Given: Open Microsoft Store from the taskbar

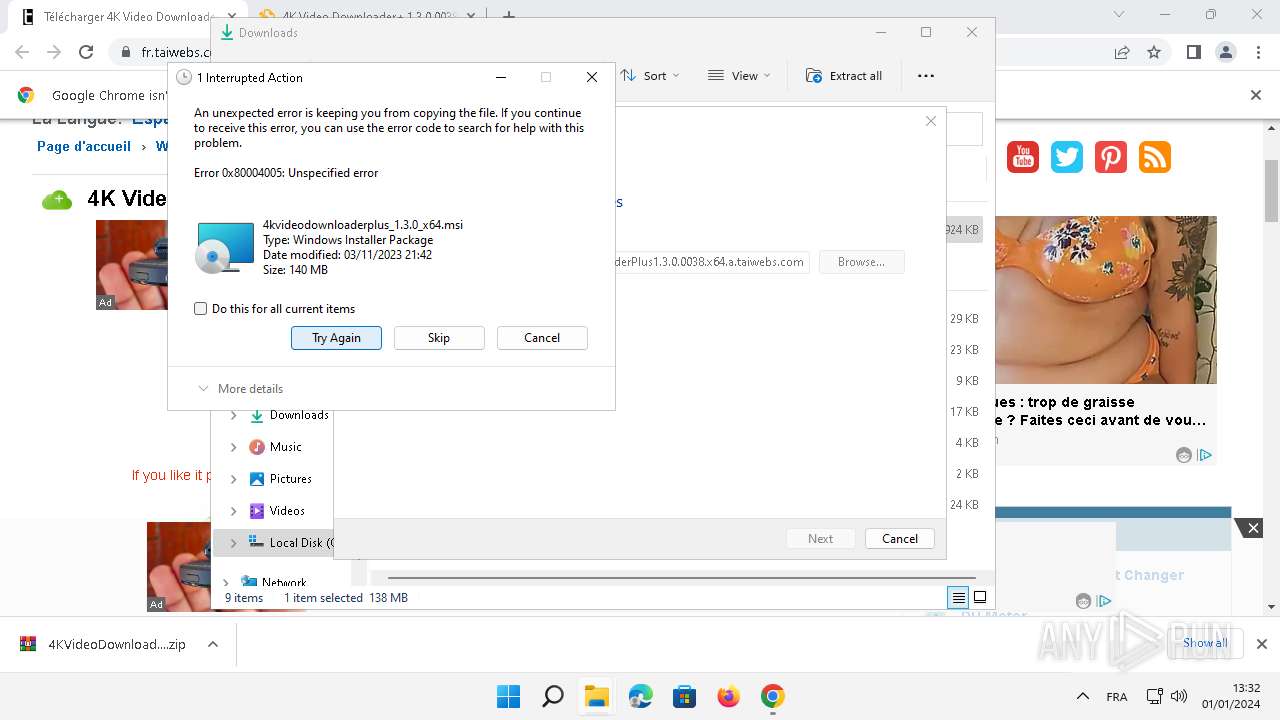Looking at the screenshot, I should point(684,696).
